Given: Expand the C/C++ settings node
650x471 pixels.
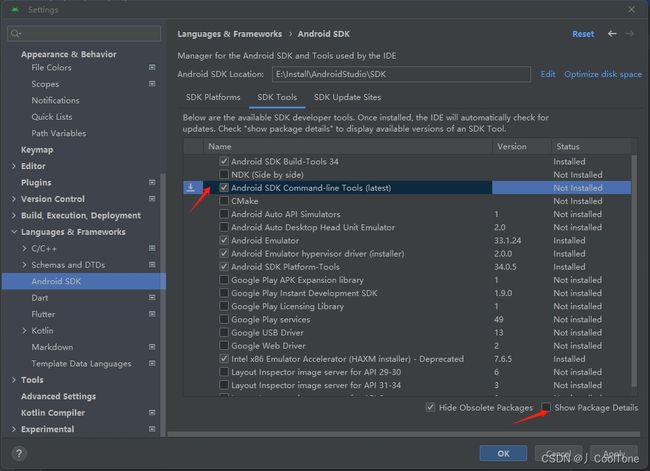Looking at the screenshot, I should 24,248.
